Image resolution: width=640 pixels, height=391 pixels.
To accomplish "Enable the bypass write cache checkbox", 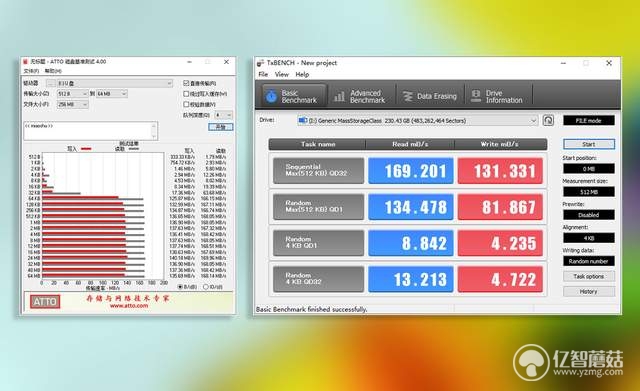I will click(186, 93).
